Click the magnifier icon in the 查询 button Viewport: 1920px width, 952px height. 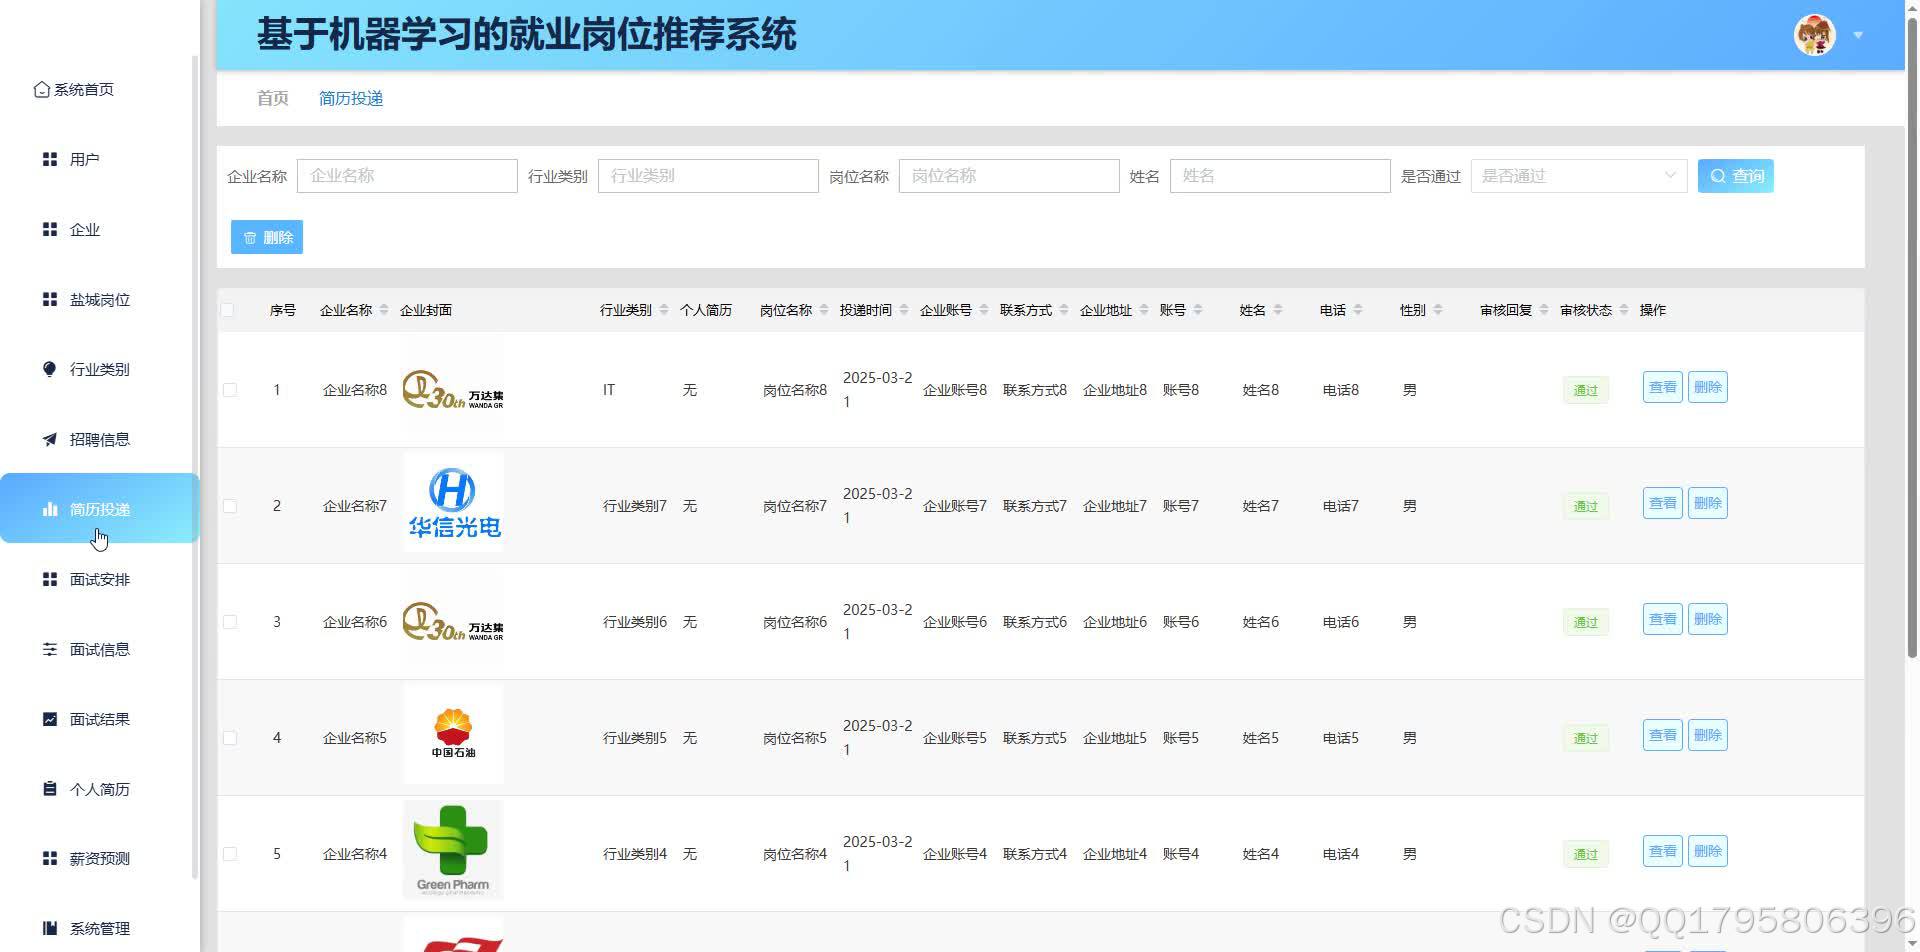tap(1718, 176)
